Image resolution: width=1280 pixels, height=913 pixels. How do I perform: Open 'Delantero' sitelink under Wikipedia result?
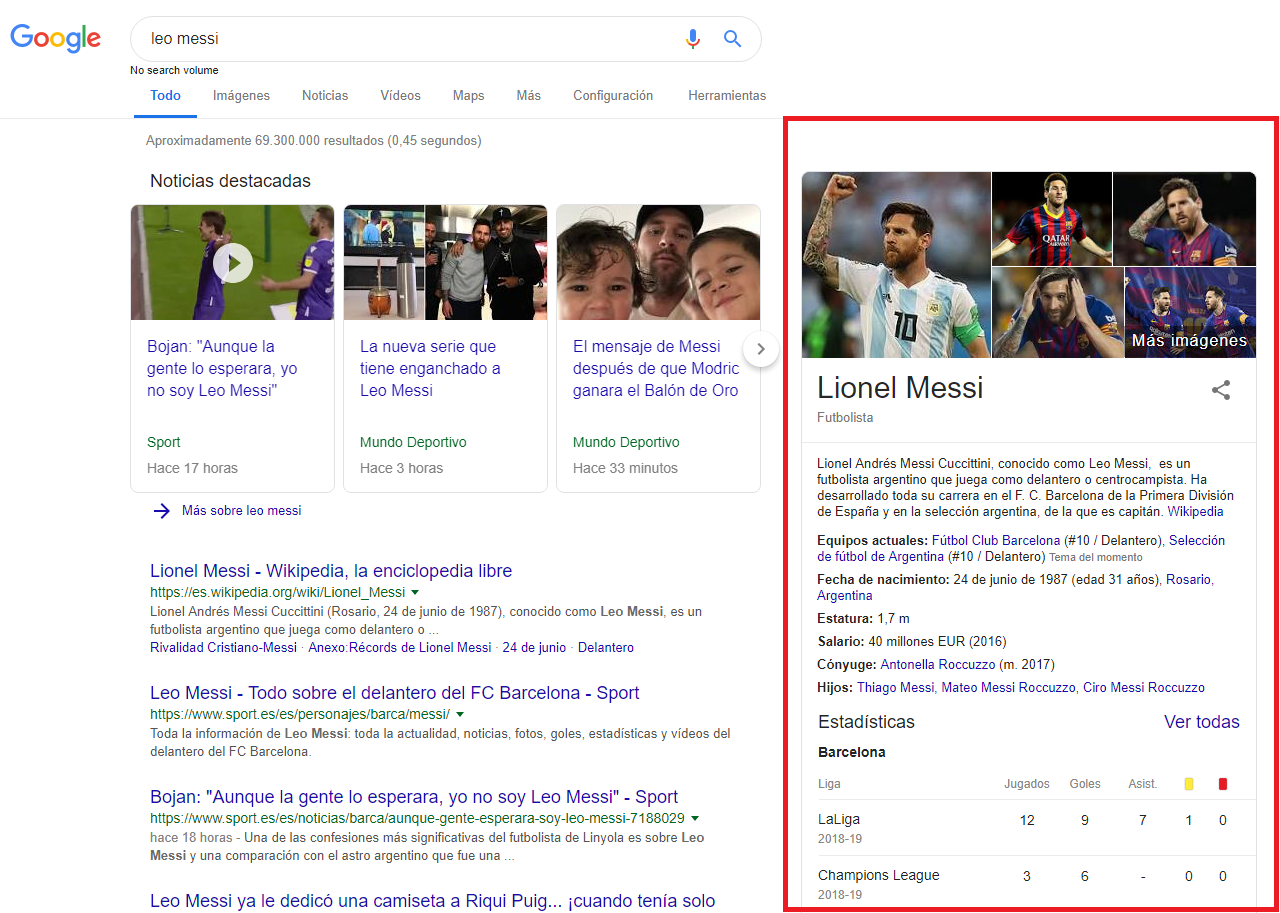(x=606, y=647)
